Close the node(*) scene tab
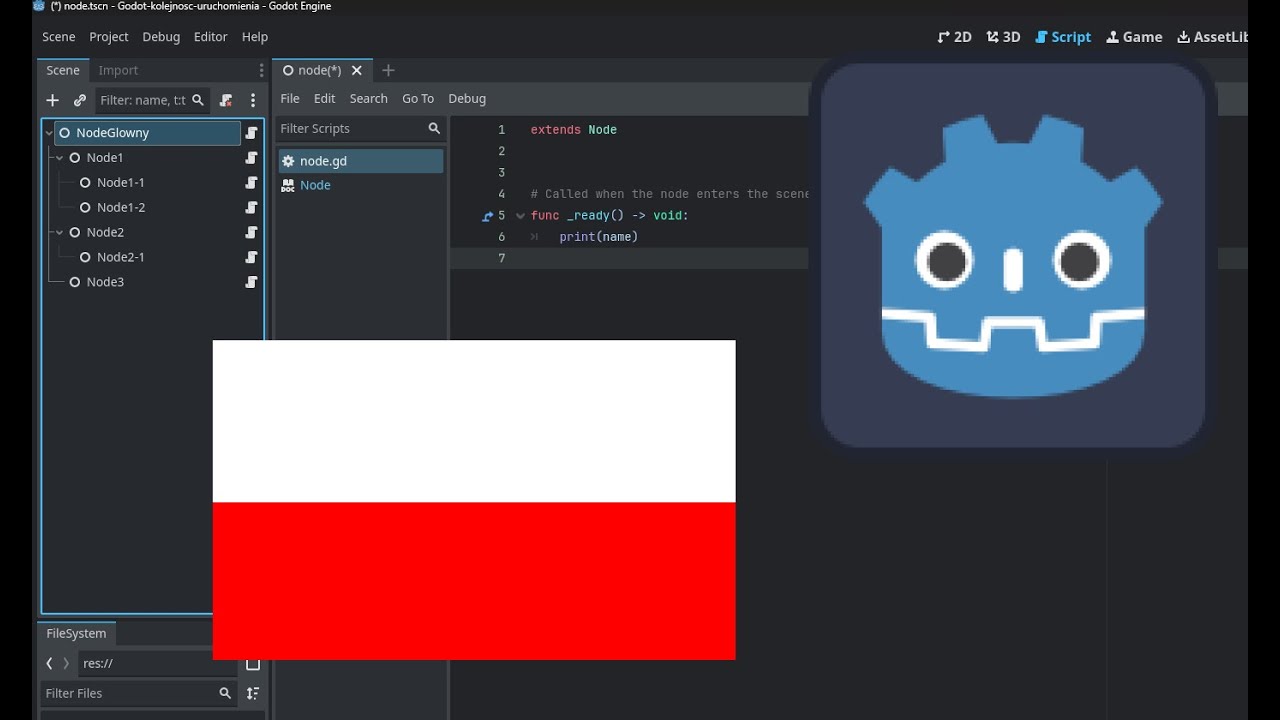The width and height of the screenshot is (1280, 720). pos(356,70)
